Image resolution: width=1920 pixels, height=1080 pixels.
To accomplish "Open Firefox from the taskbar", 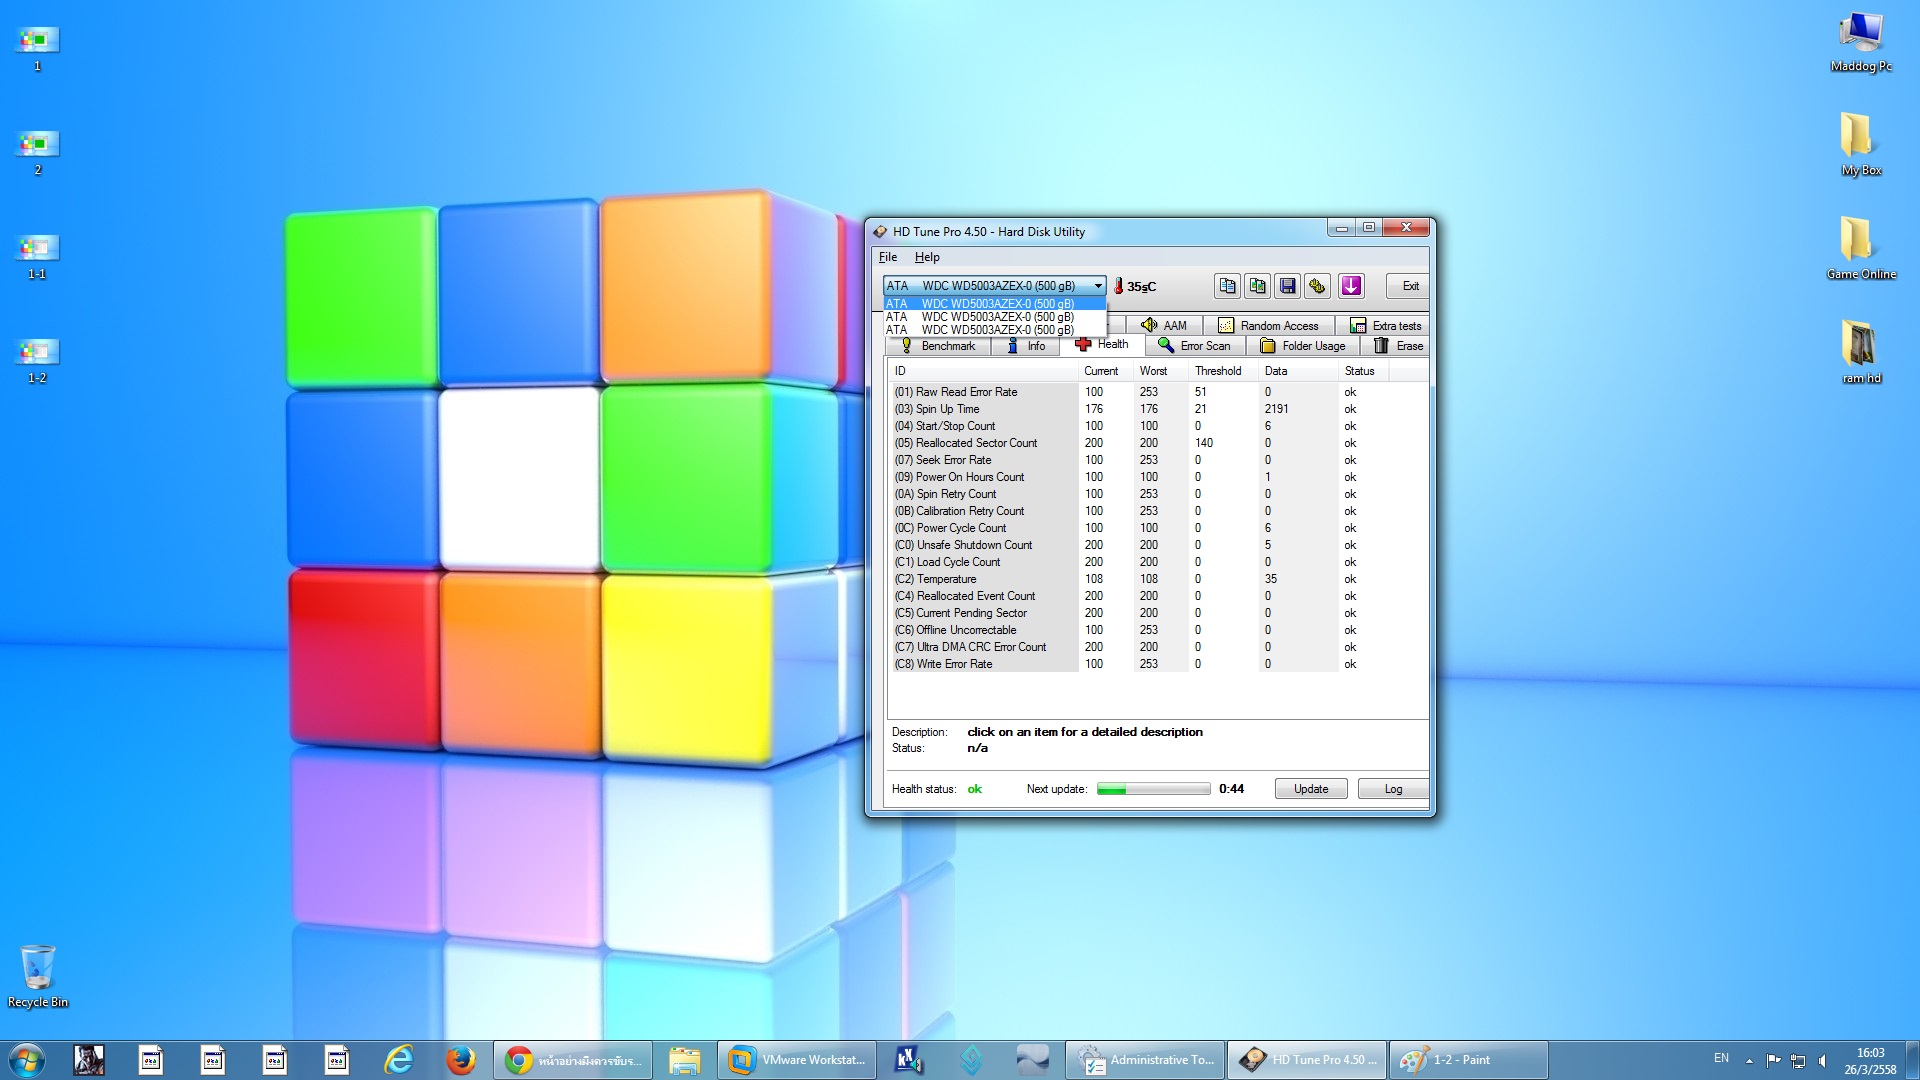I will (460, 1060).
